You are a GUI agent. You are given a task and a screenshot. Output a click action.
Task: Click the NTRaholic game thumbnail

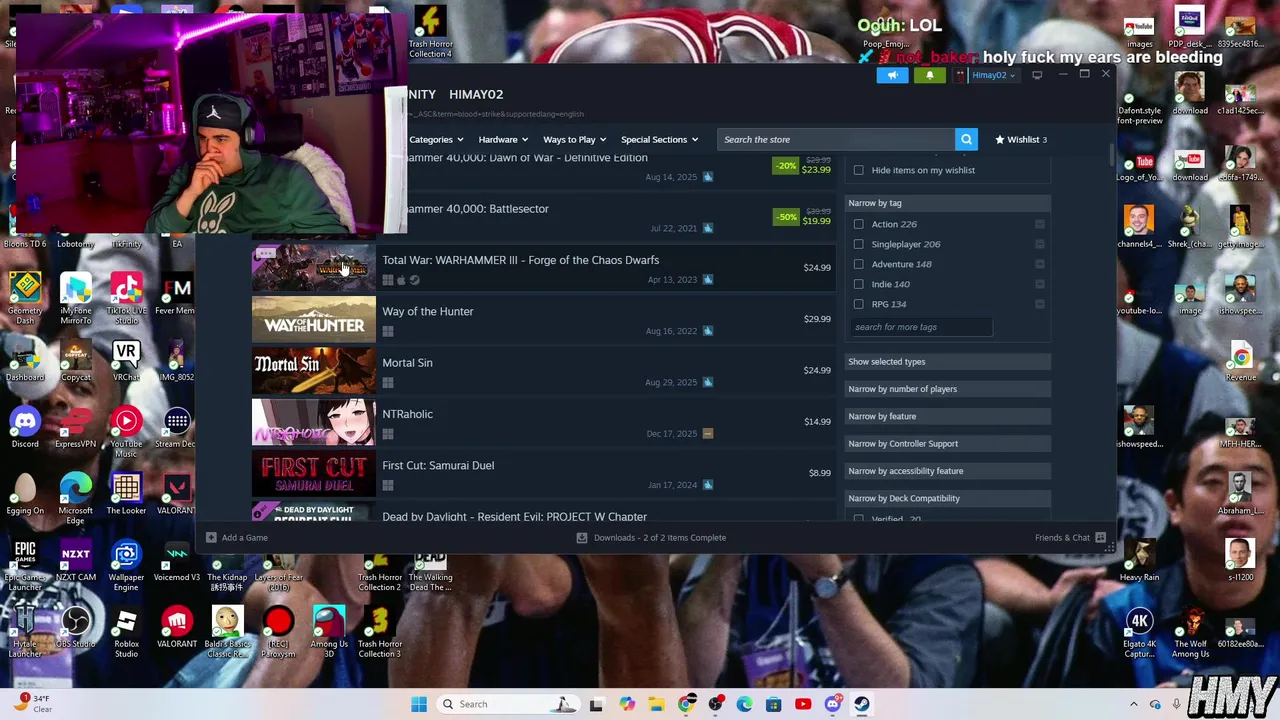[314, 422]
